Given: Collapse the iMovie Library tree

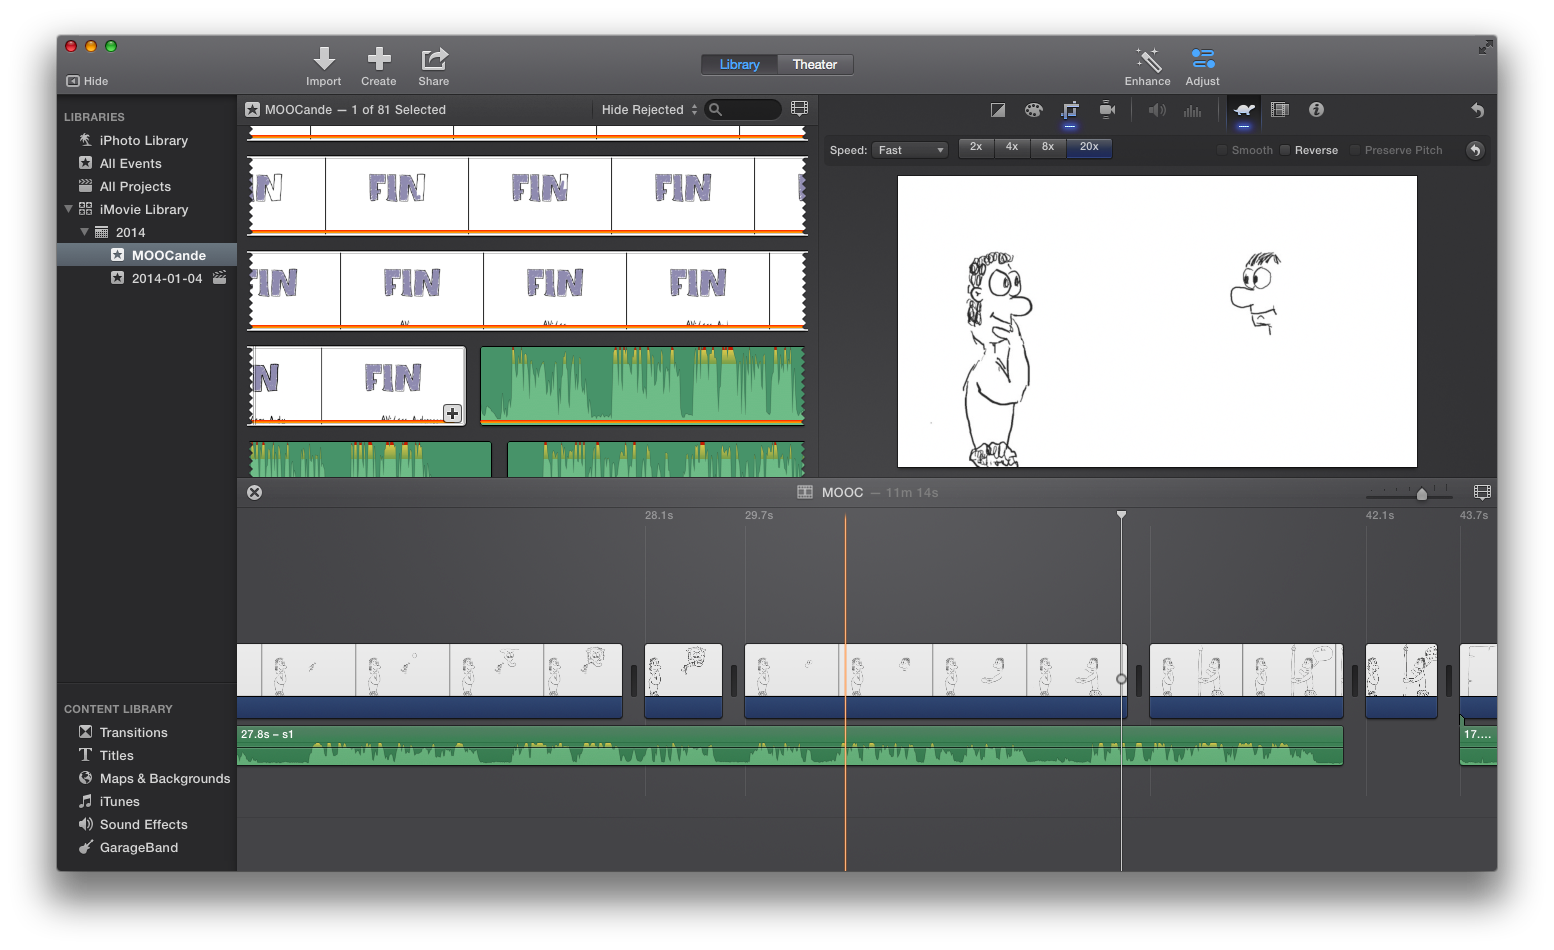Looking at the screenshot, I should click(x=69, y=209).
